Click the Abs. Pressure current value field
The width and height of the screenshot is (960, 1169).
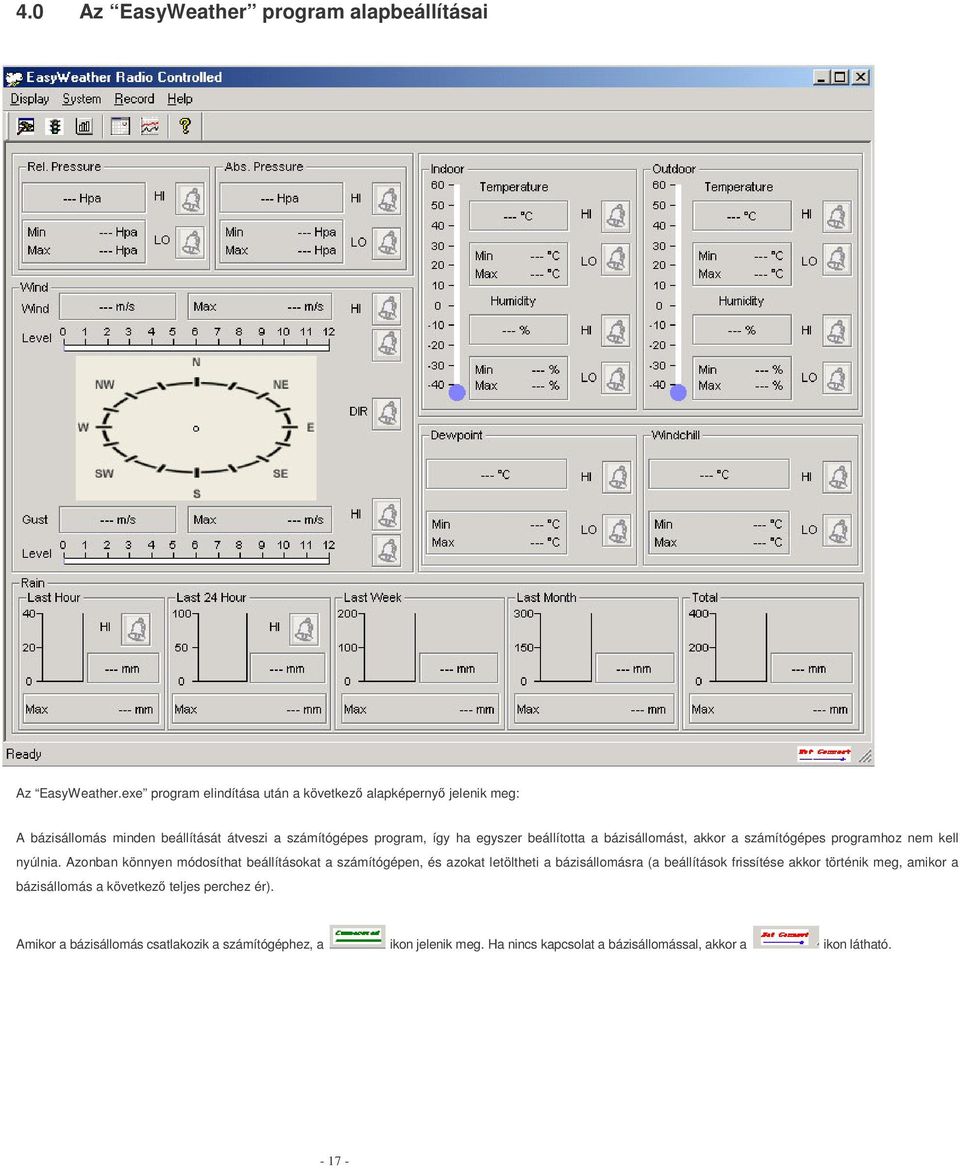(281, 198)
